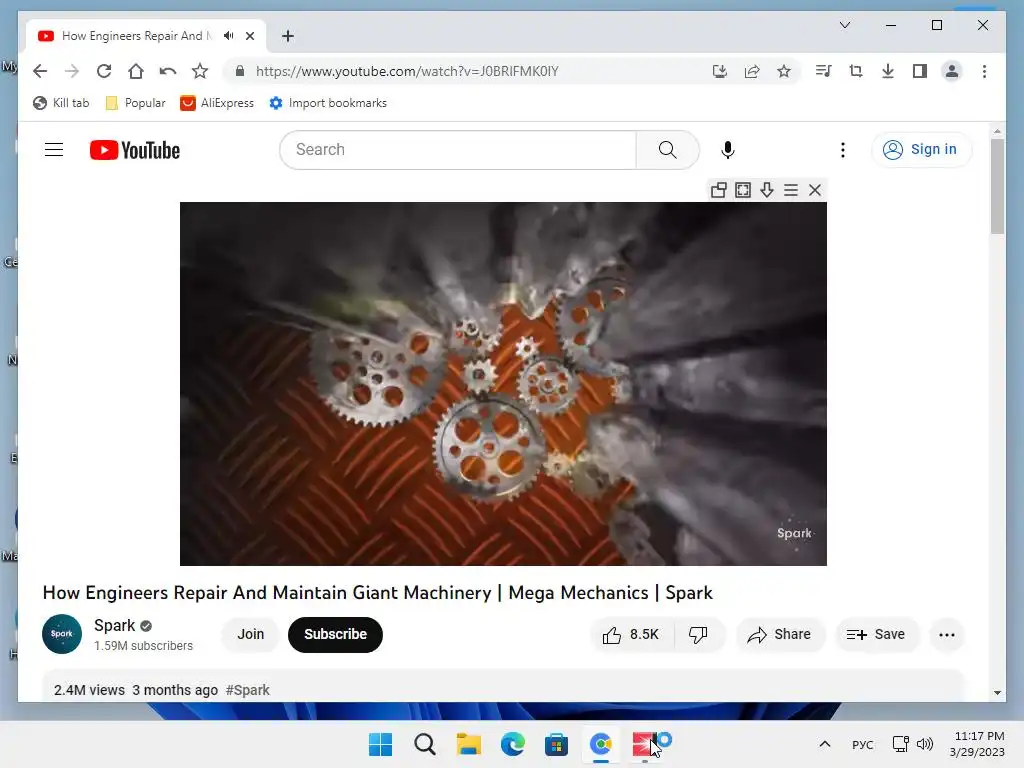Click the browser forward arrow
This screenshot has height=768, width=1024.
[x=72, y=71]
